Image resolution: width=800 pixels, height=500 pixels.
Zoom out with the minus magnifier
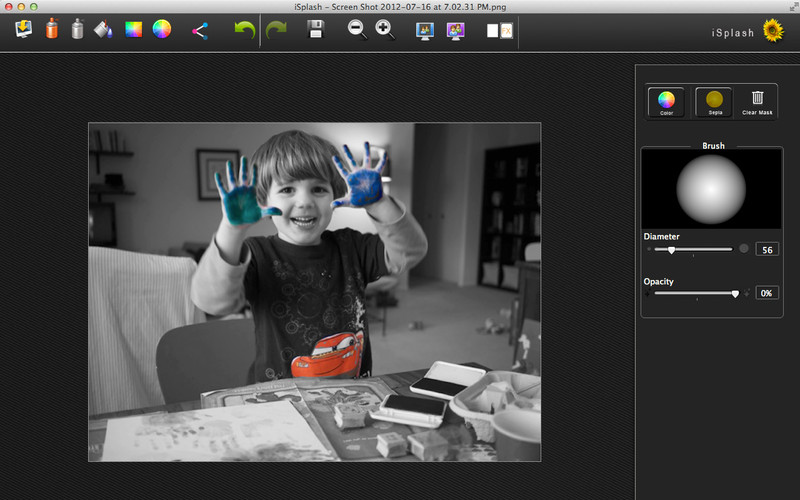pyautogui.click(x=357, y=29)
